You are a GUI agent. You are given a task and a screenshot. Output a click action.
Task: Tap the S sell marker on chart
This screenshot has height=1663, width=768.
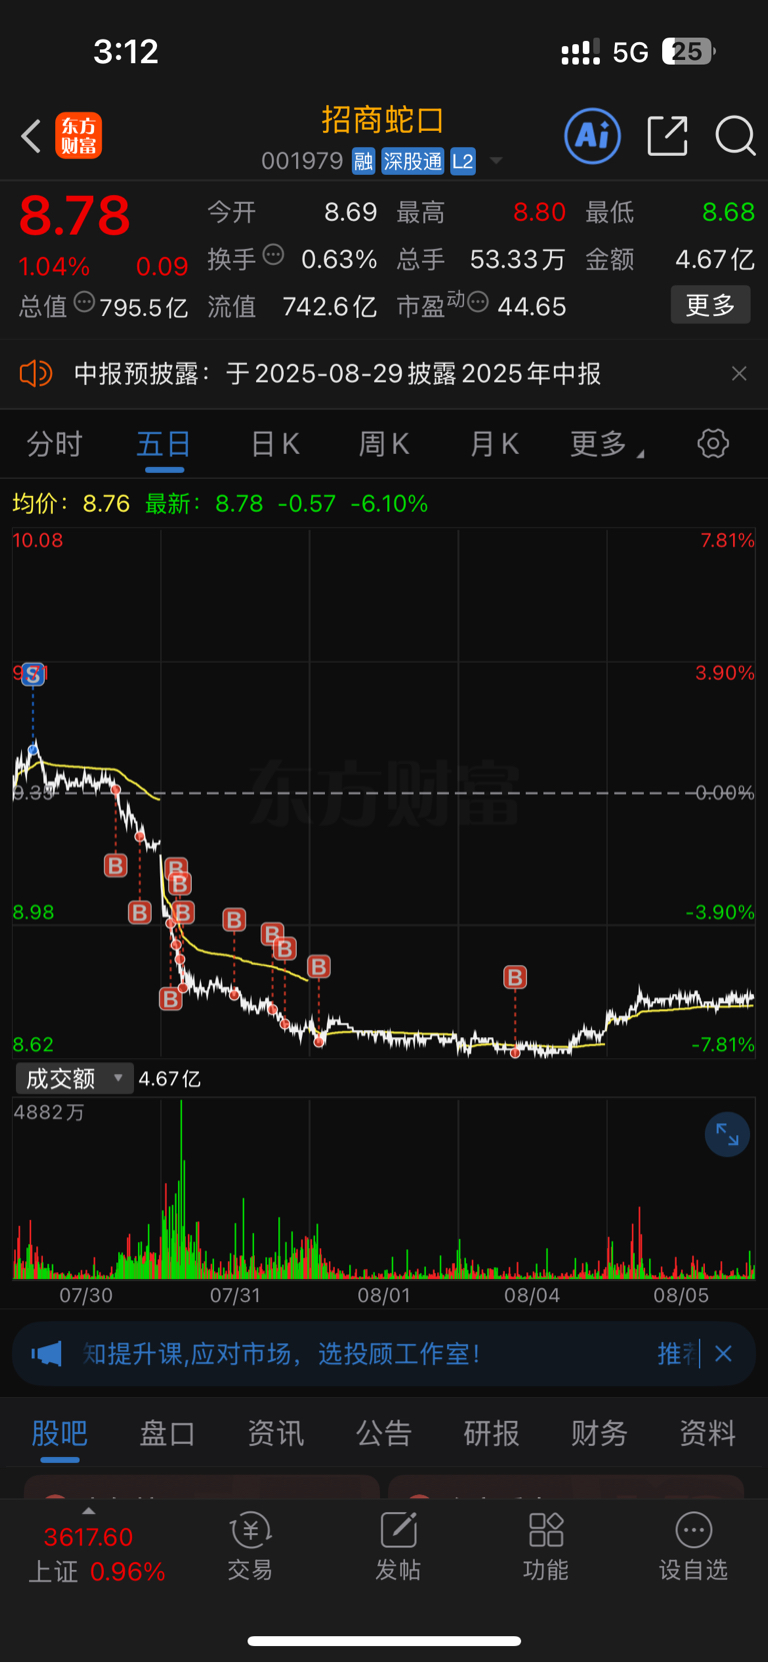pos(33,674)
